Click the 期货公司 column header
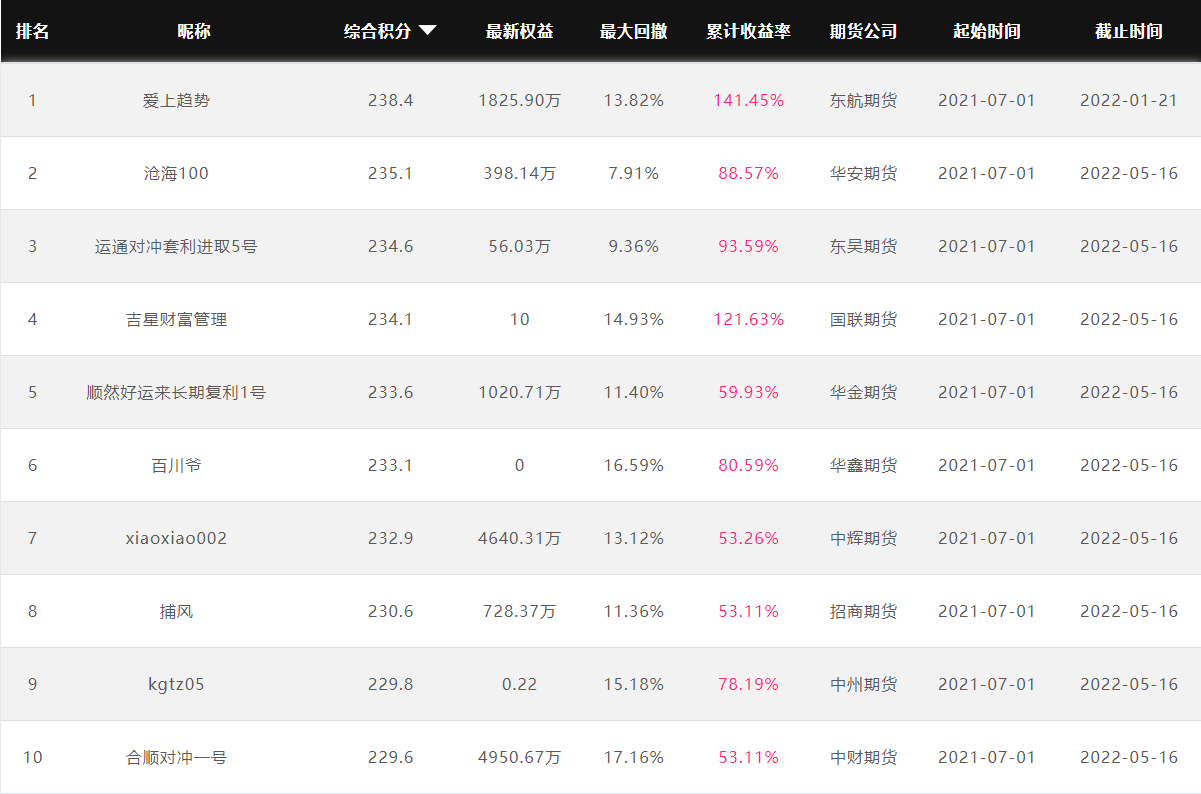 [863, 31]
